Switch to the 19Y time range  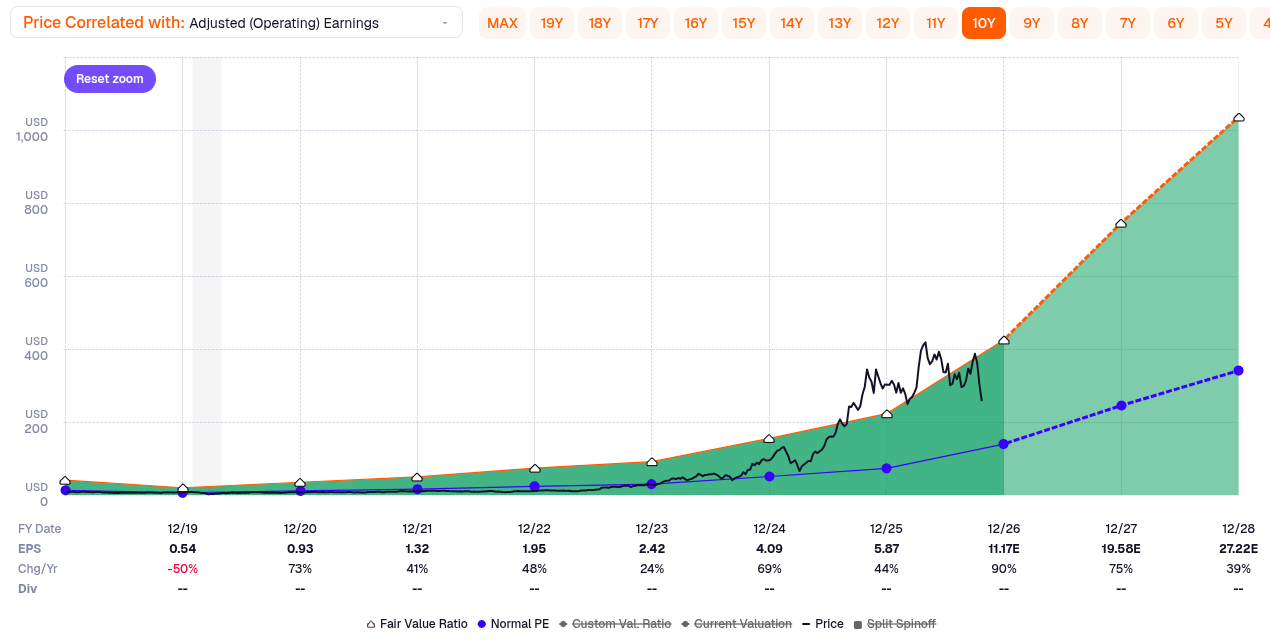(552, 23)
